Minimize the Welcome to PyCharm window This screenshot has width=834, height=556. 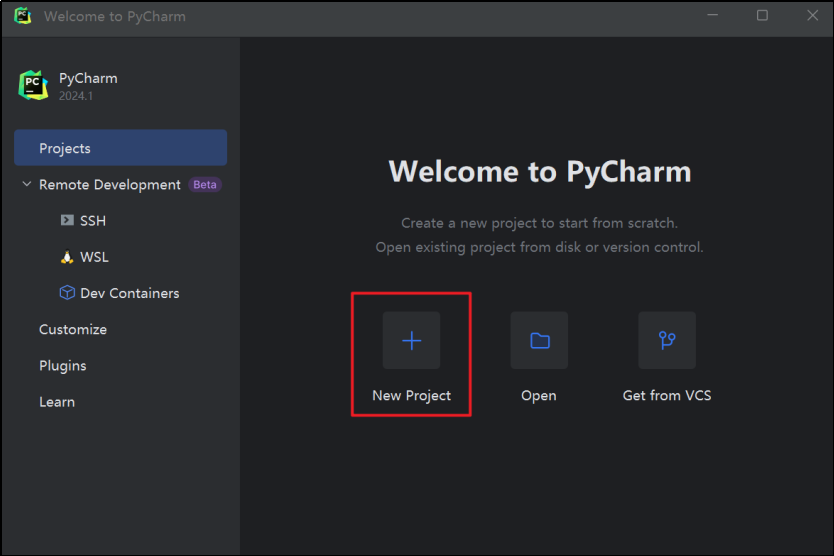tap(713, 15)
